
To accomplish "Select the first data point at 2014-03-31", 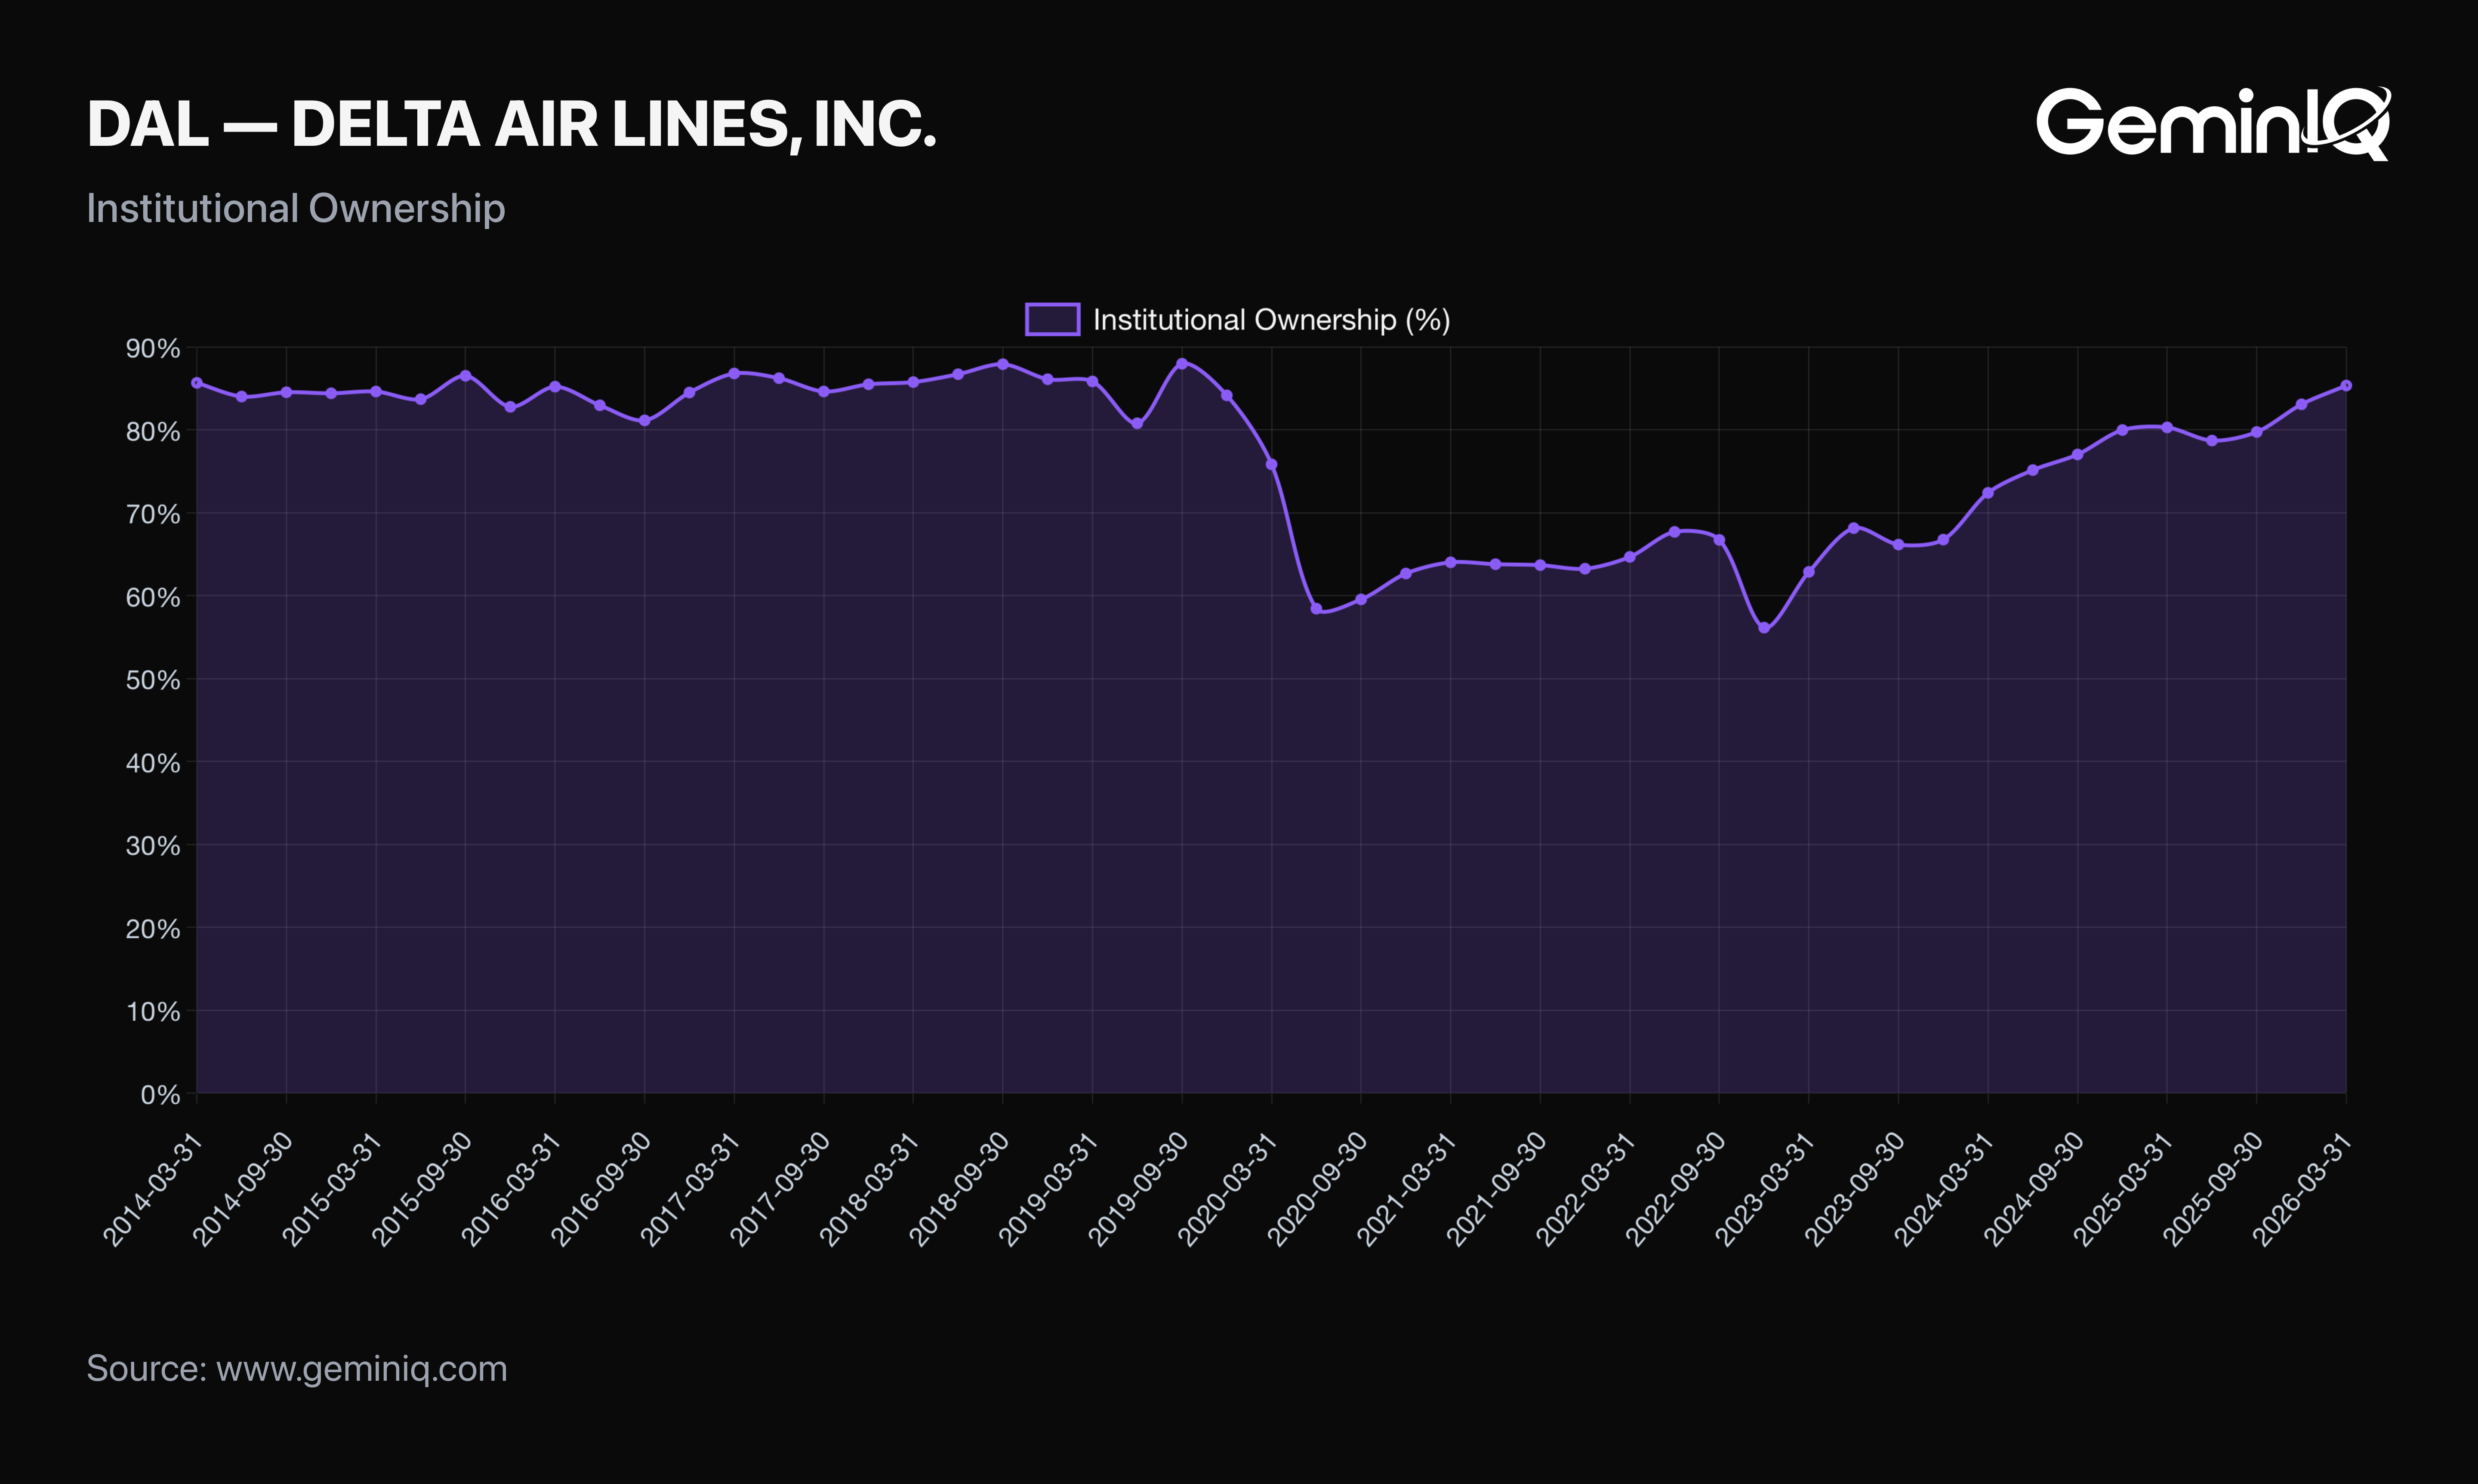I will tap(197, 383).
